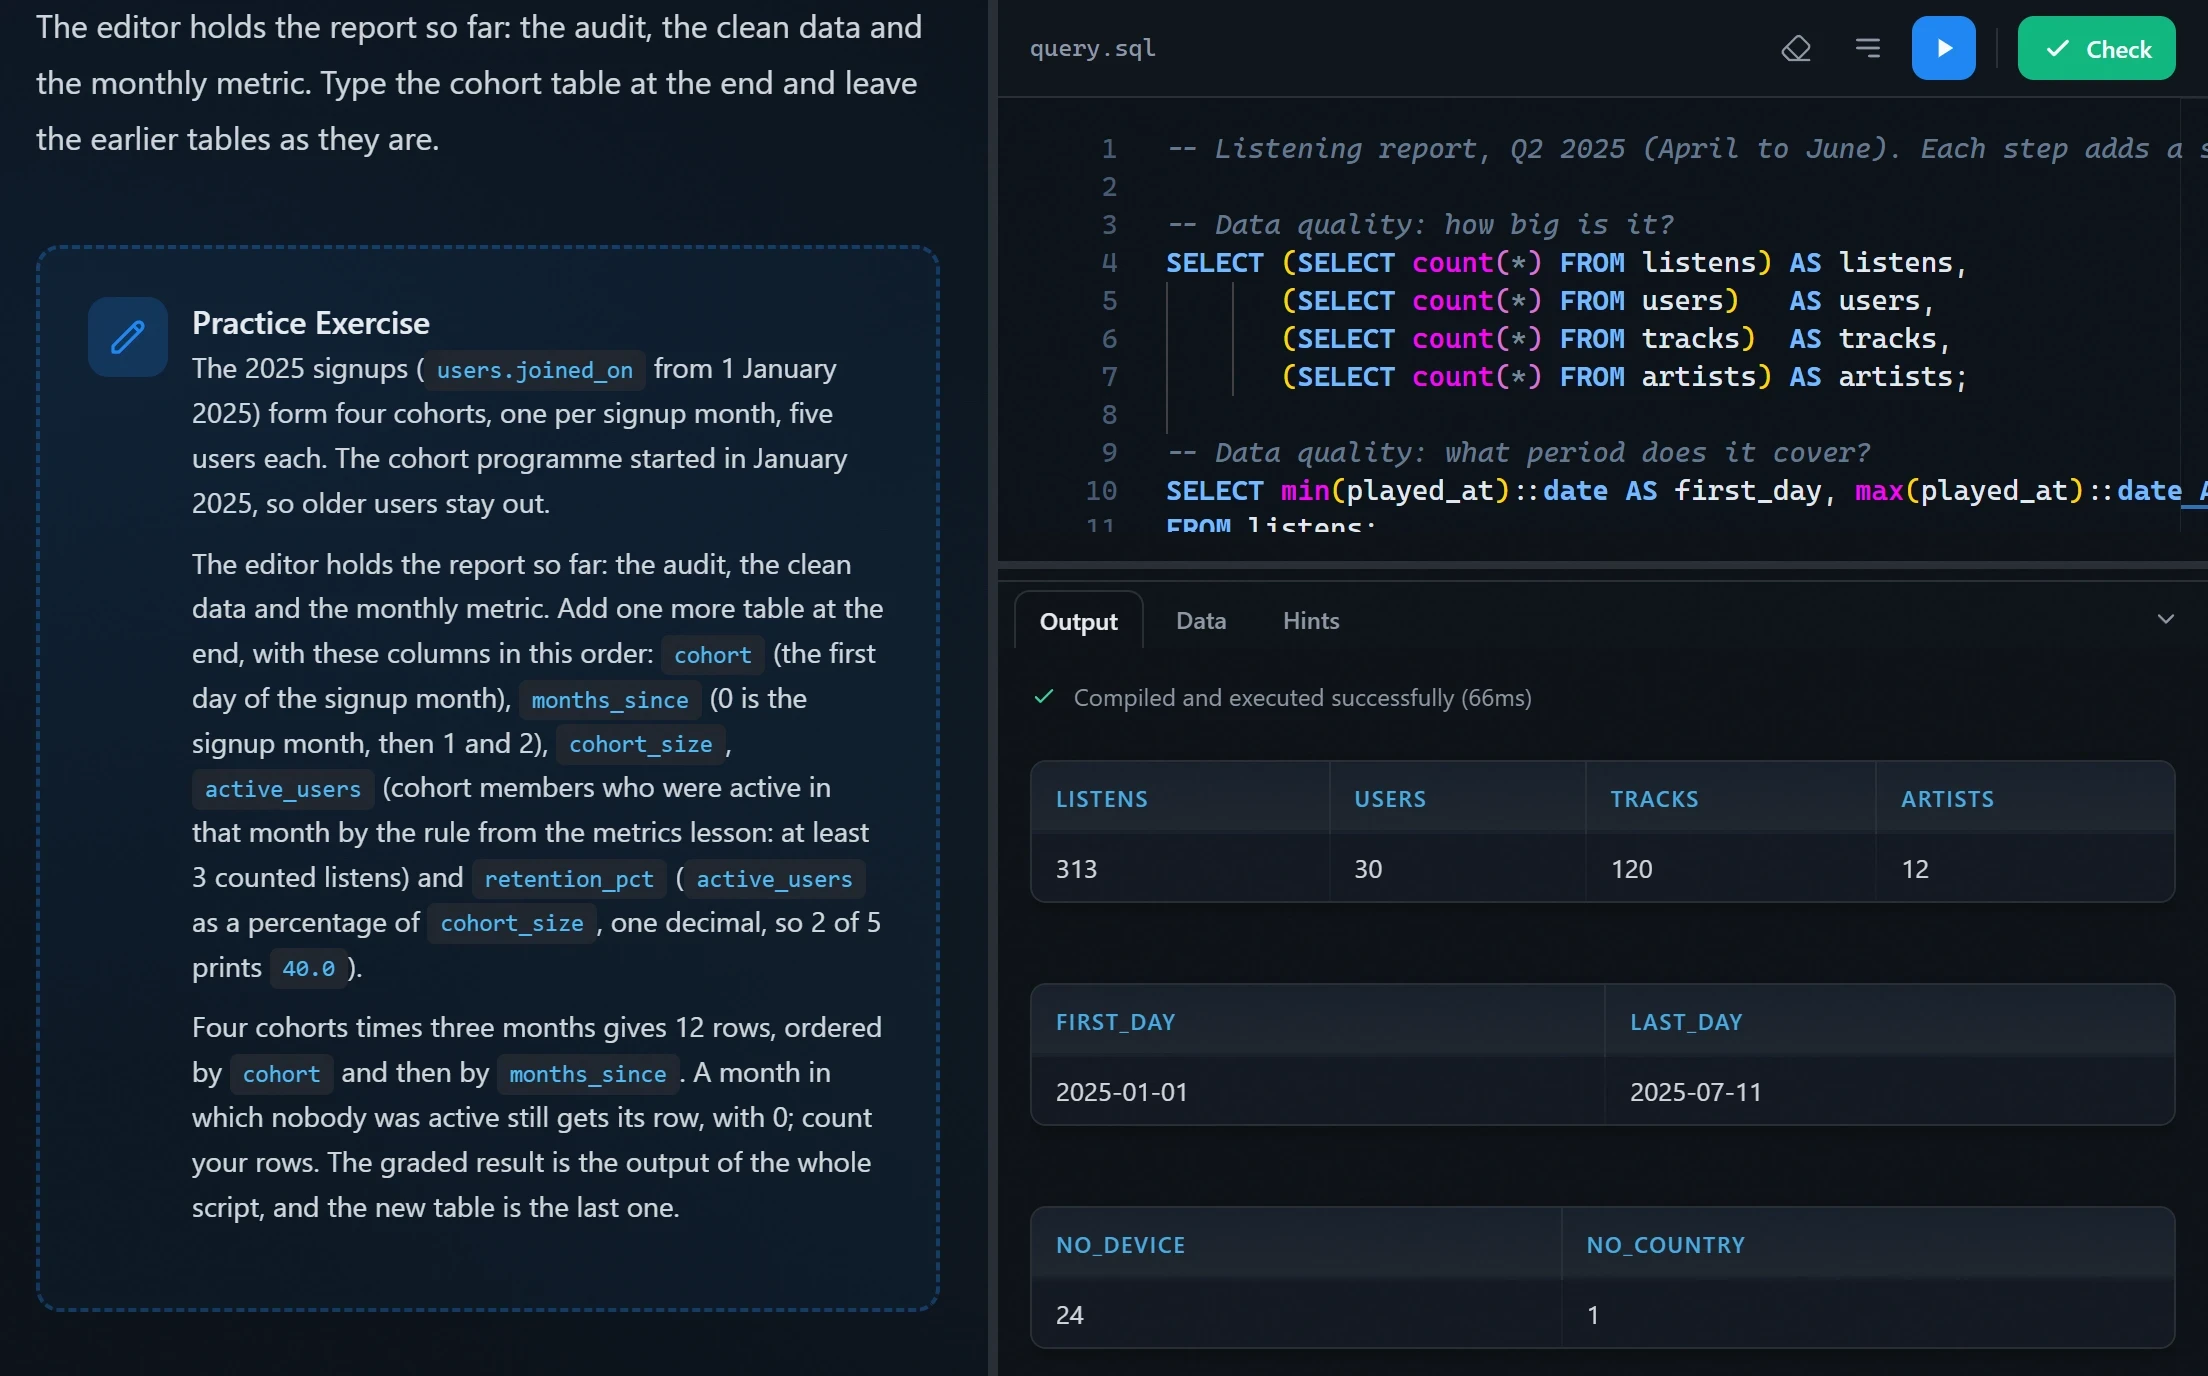This screenshot has width=2208, height=1376.
Task: Open the Data tab
Action: pyautogui.click(x=1200, y=621)
